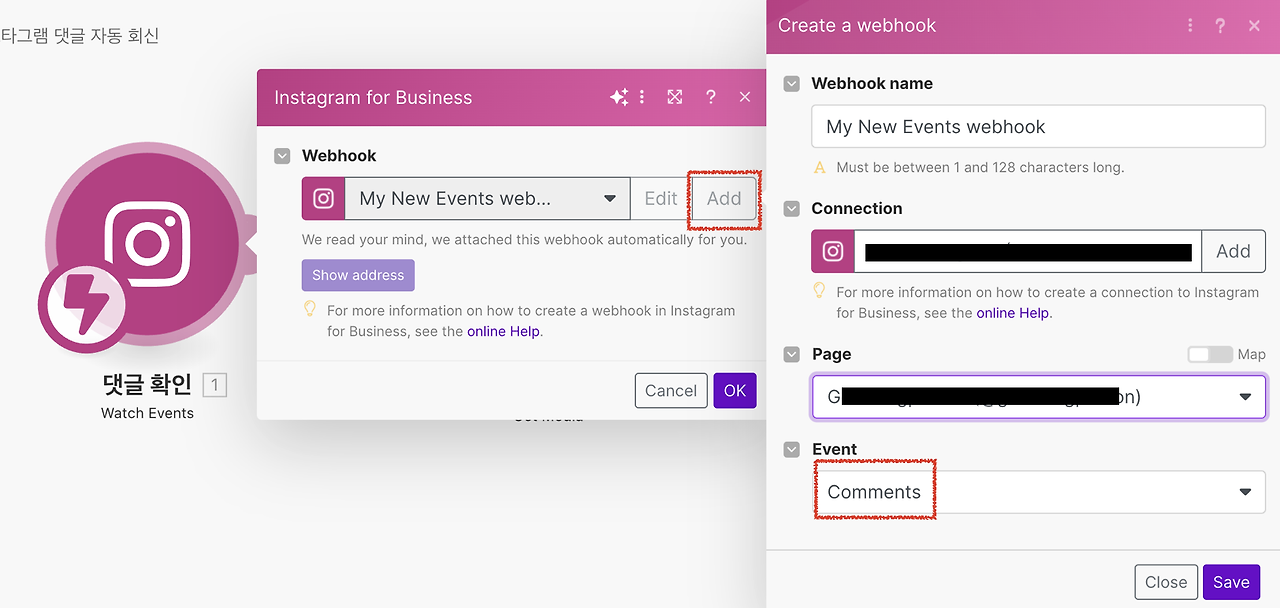The height and width of the screenshot is (608, 1280).
Task: Click the Show address button
Action: pos(358,276)
